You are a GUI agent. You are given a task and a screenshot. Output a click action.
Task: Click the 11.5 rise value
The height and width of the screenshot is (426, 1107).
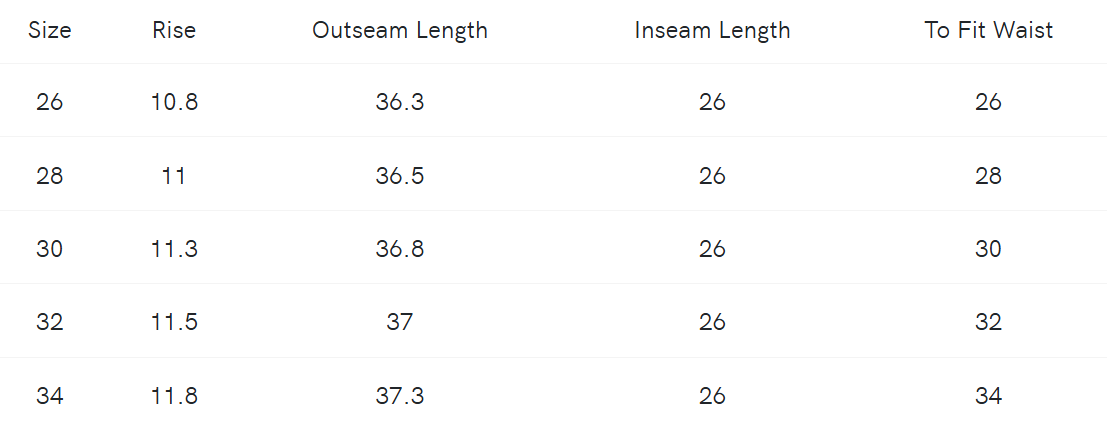point(174,322)
